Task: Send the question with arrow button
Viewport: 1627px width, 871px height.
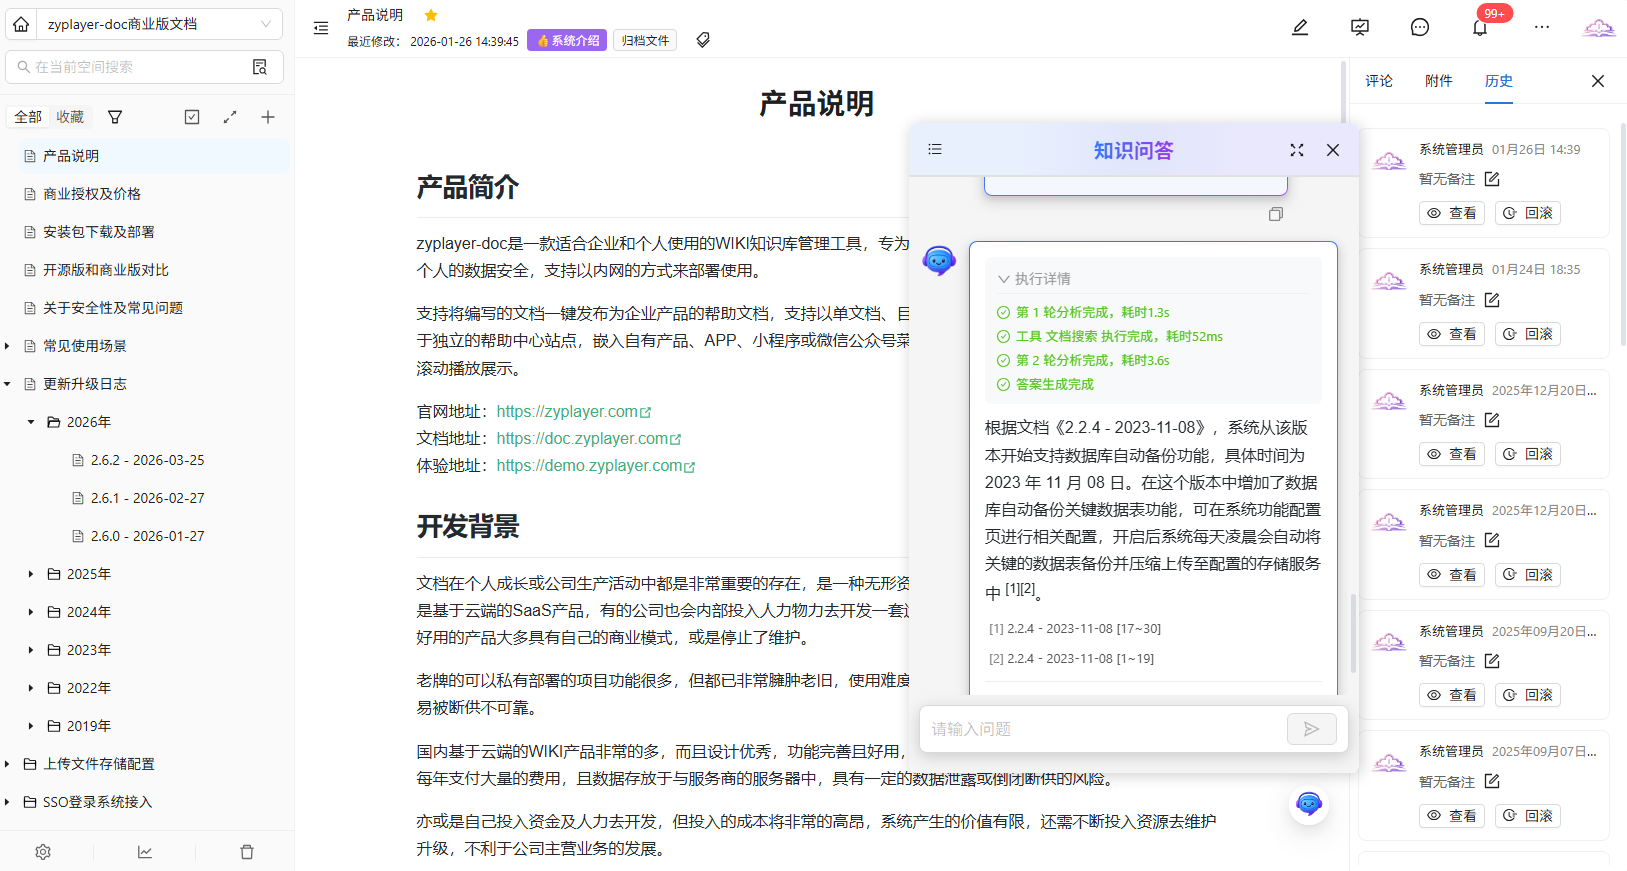Action: (x=1311, y=729)
